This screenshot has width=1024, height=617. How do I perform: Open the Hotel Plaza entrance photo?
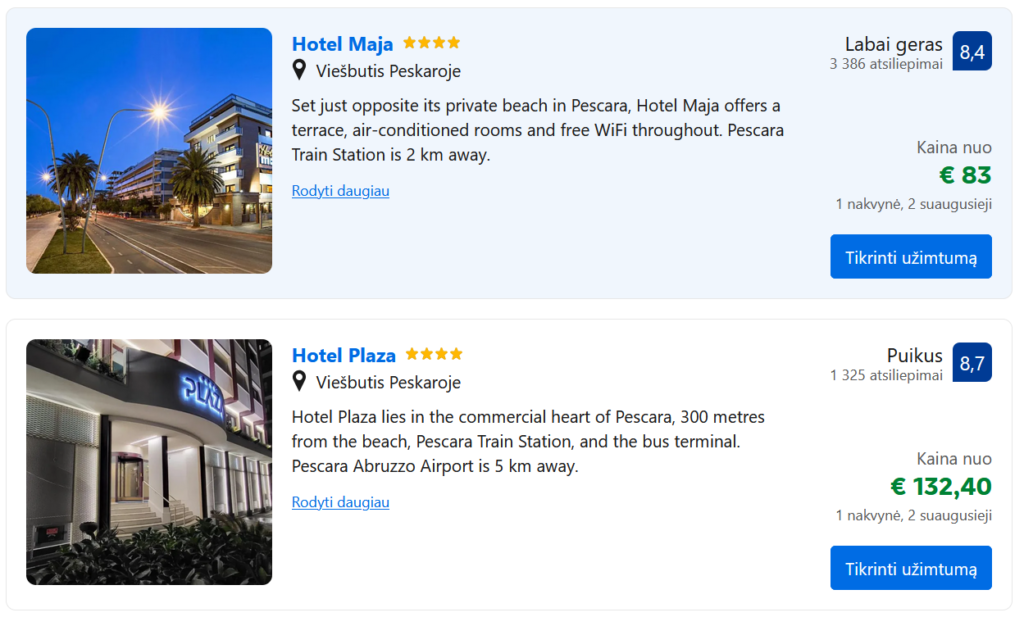point(149,462)
